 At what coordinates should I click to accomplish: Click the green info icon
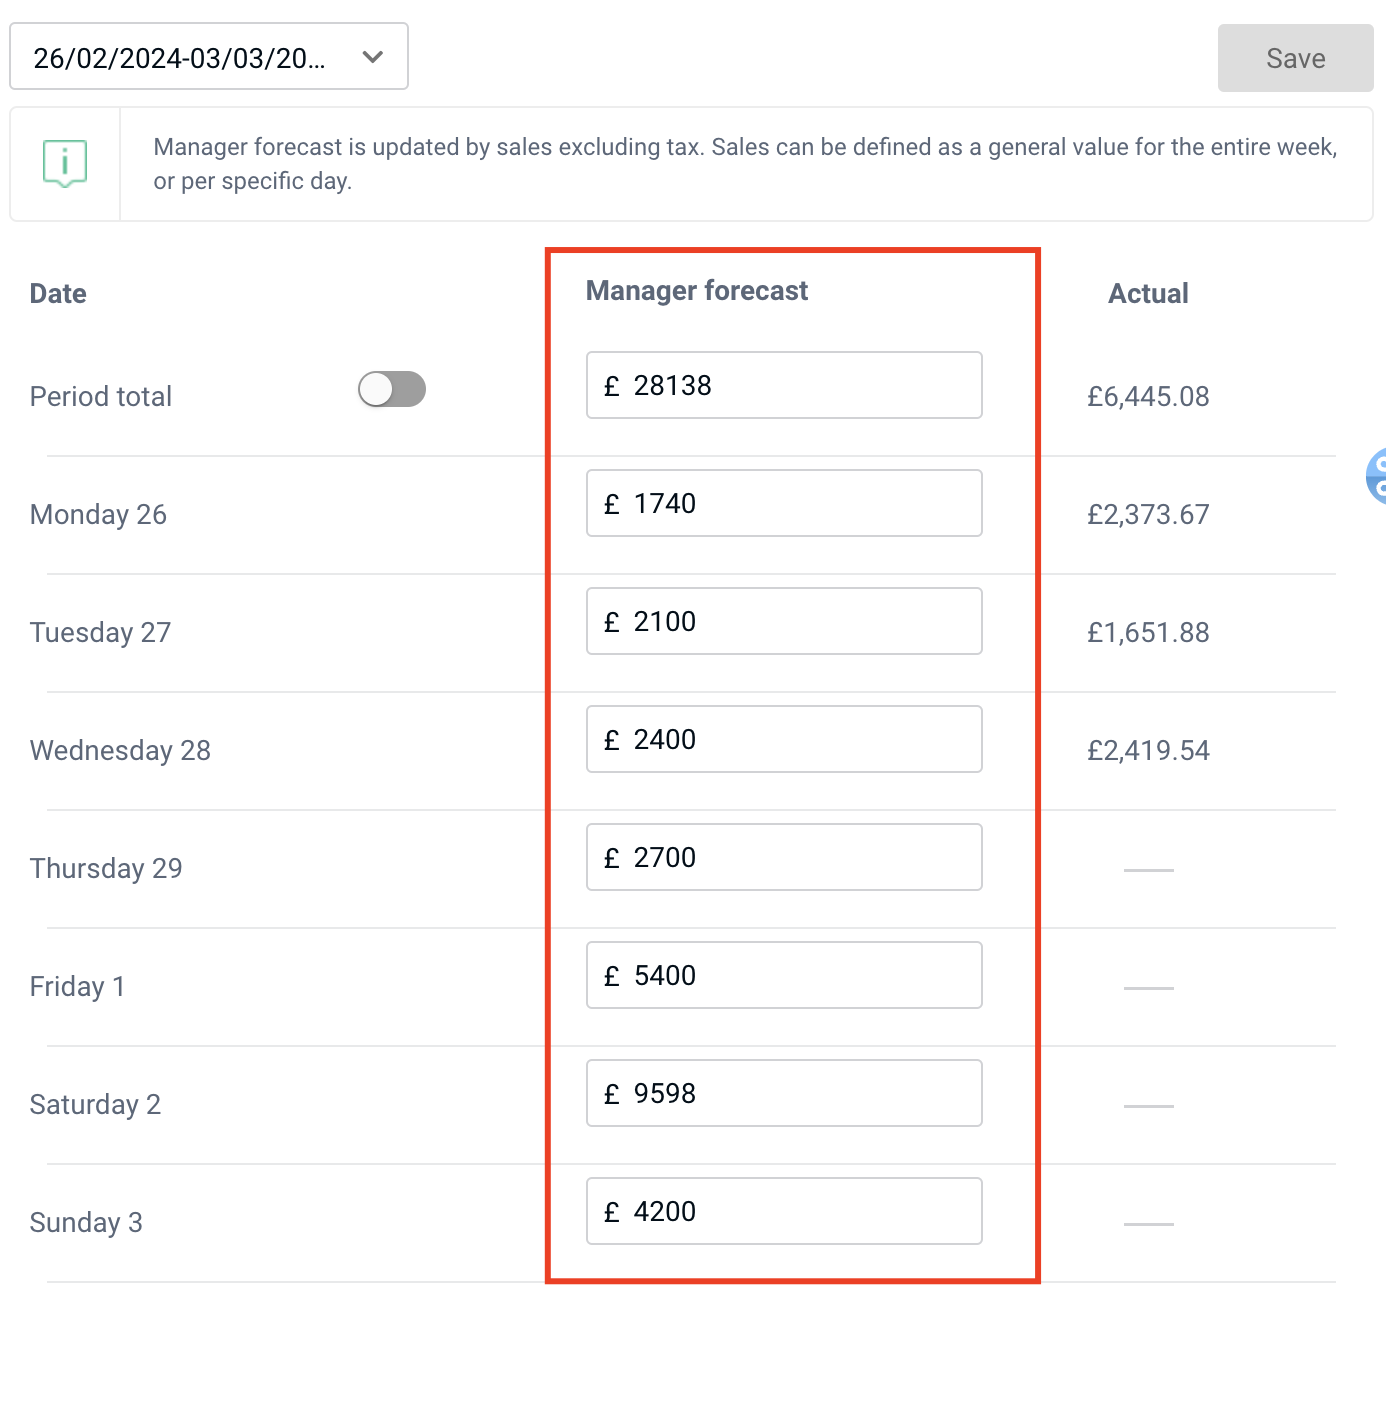[x=65, y=163]
